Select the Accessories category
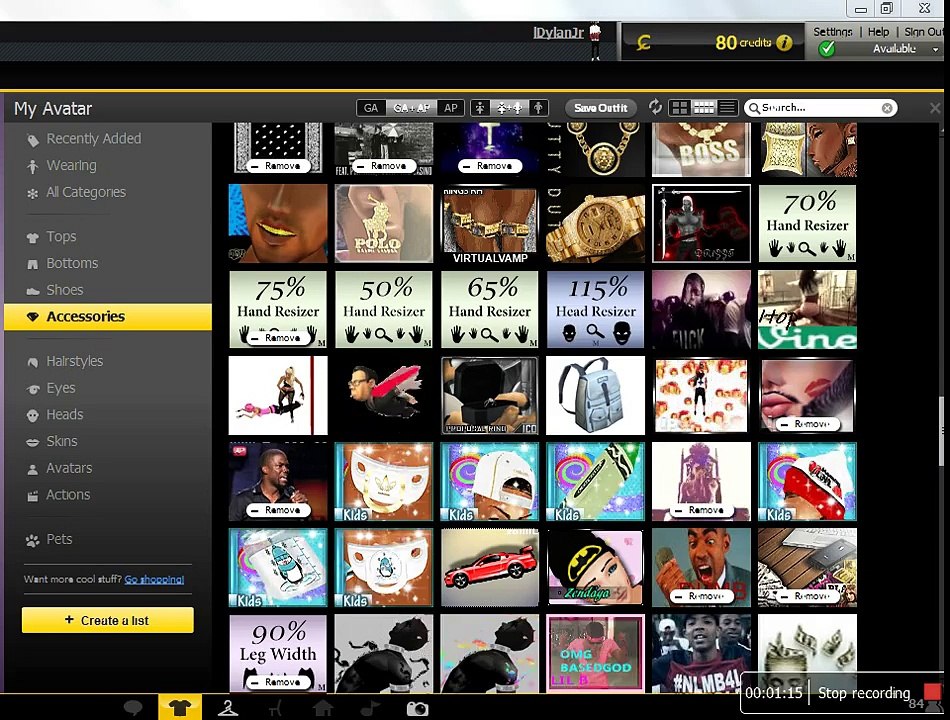This screenshot has height=720, width=950. (108, 316)
